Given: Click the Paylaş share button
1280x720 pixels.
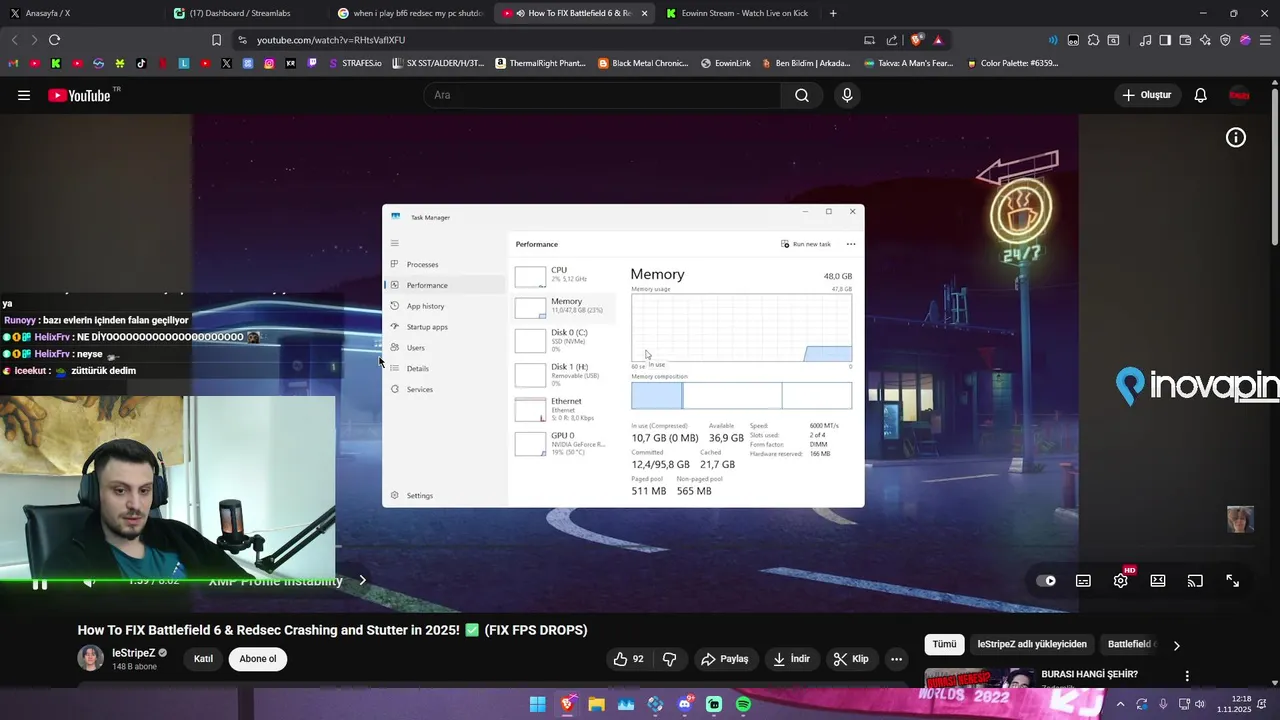Looking at the screenshot, I should 725,659.
